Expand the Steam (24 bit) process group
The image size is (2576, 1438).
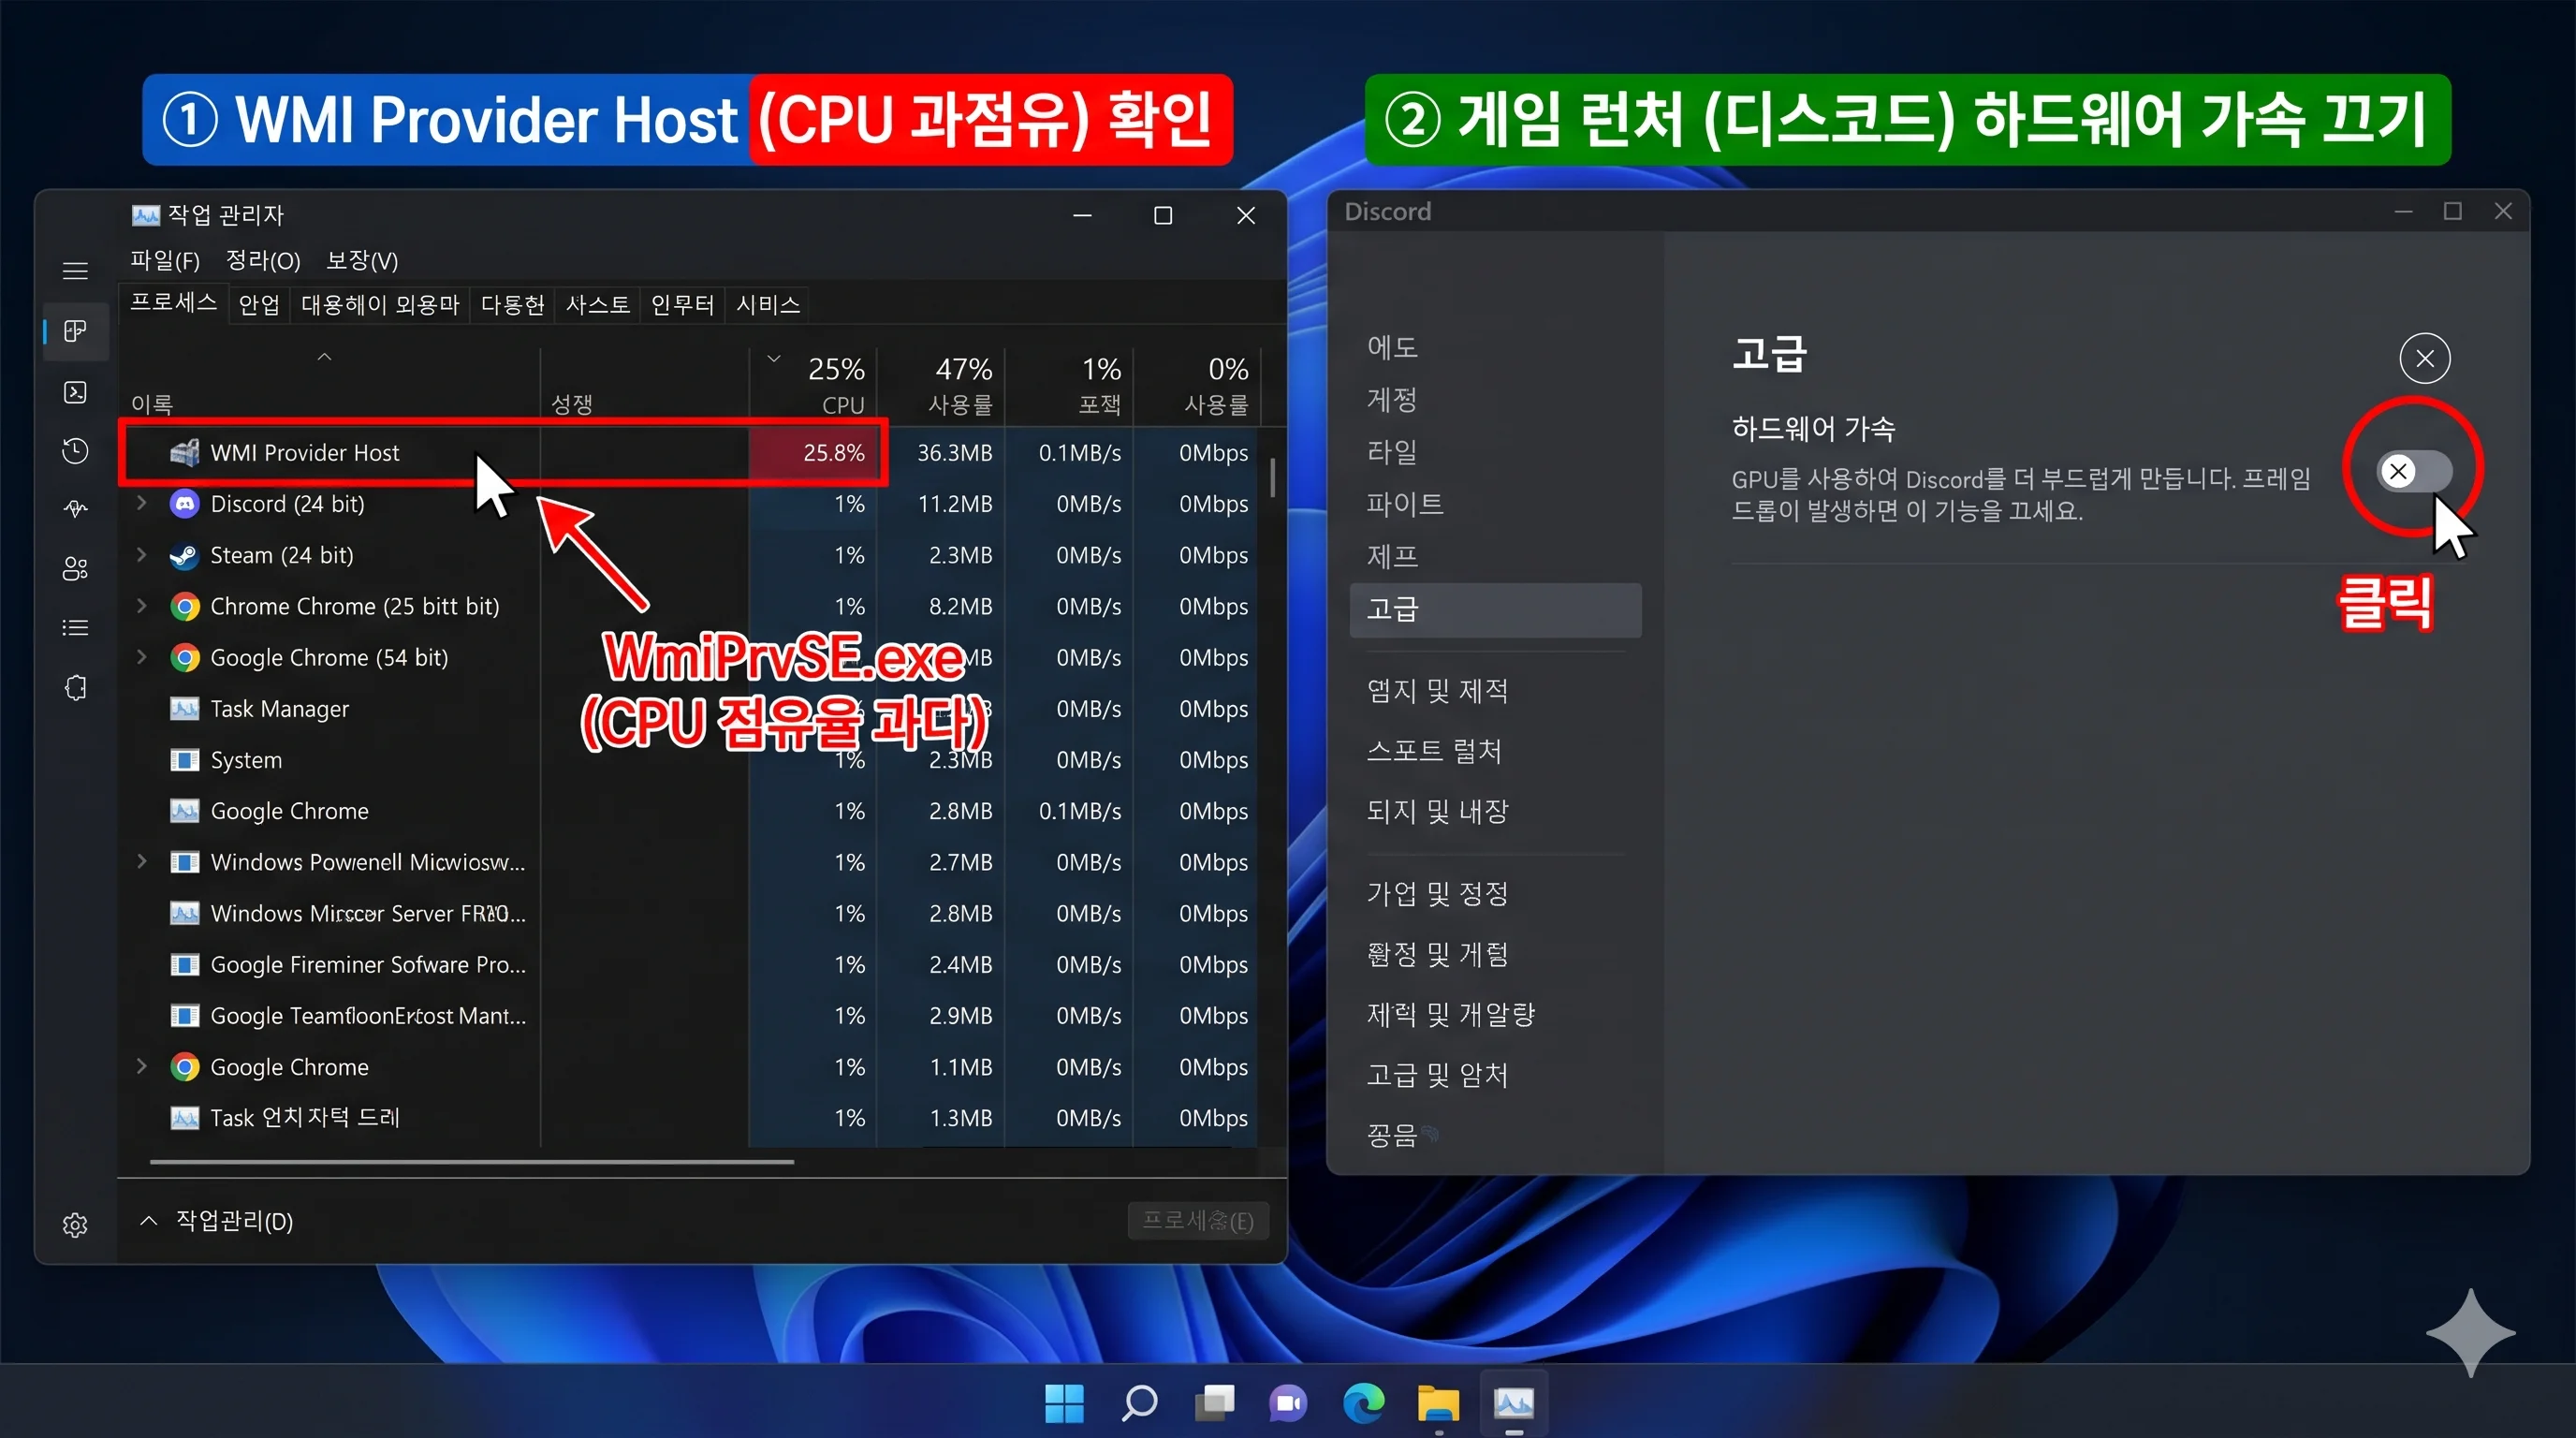pyautogui.click(x=142, y=554)
